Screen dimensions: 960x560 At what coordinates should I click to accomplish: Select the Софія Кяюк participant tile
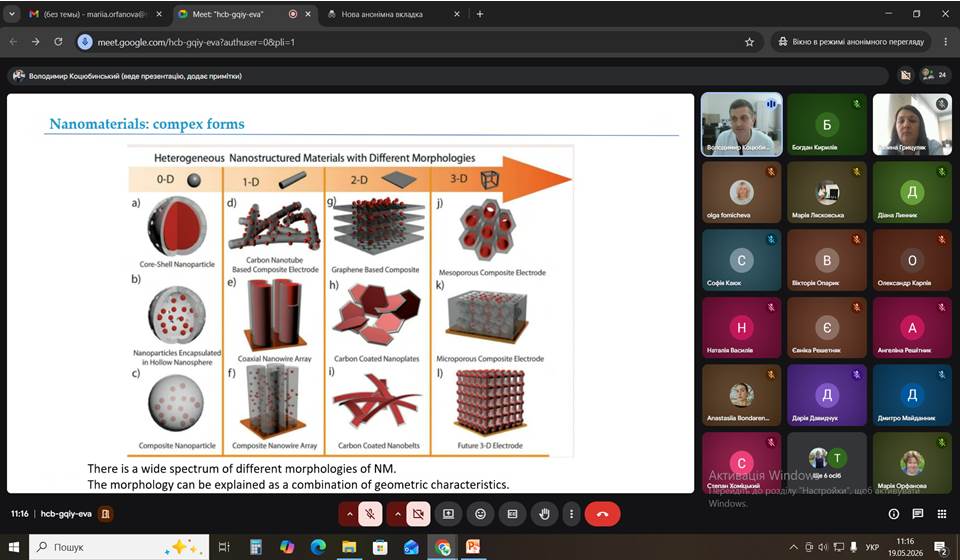tap(741, 260)
